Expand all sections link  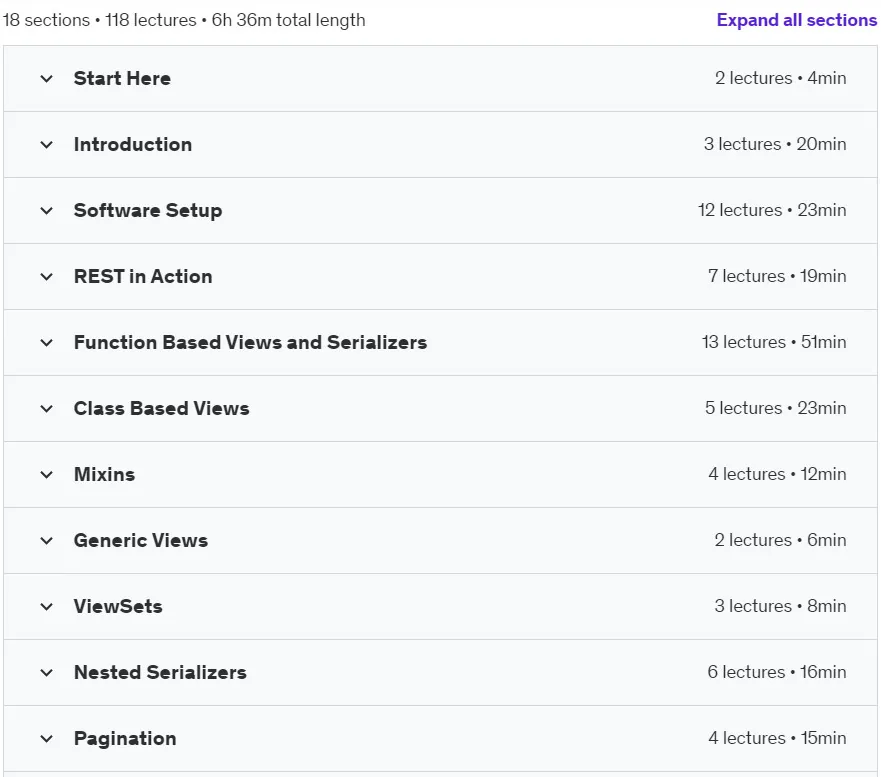click(796, 20)
